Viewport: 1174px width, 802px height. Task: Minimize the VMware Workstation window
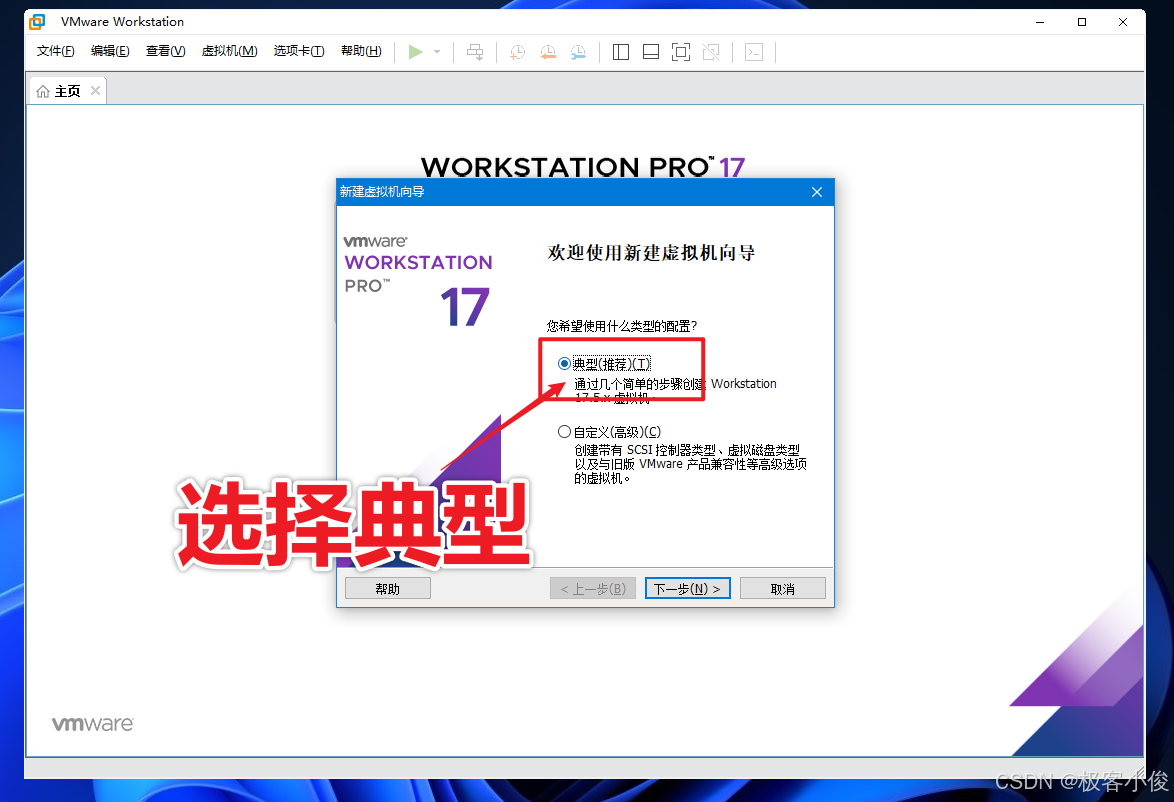click(1040, 22)
